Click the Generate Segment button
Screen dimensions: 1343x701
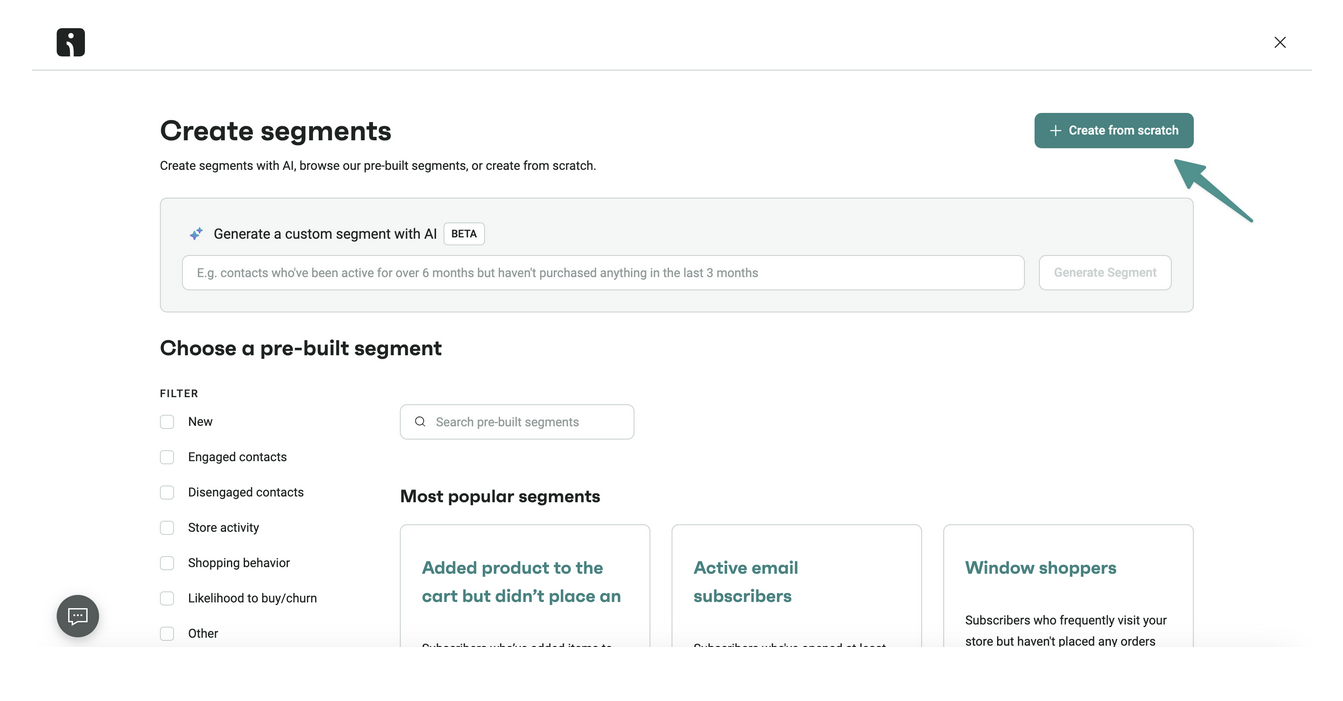[x=1105, y=272]
